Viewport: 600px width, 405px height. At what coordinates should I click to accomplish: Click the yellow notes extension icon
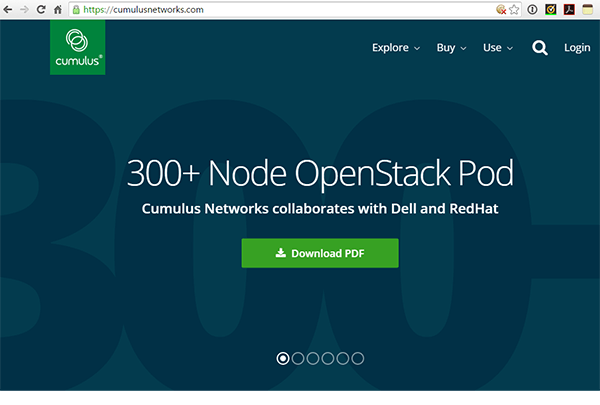tap(587, 10)
